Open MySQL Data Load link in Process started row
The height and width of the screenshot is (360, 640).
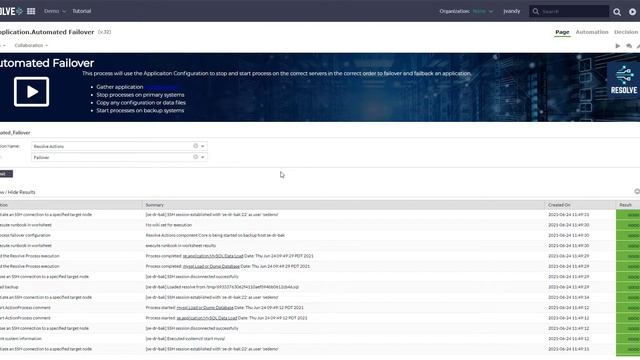coord(207,318)
